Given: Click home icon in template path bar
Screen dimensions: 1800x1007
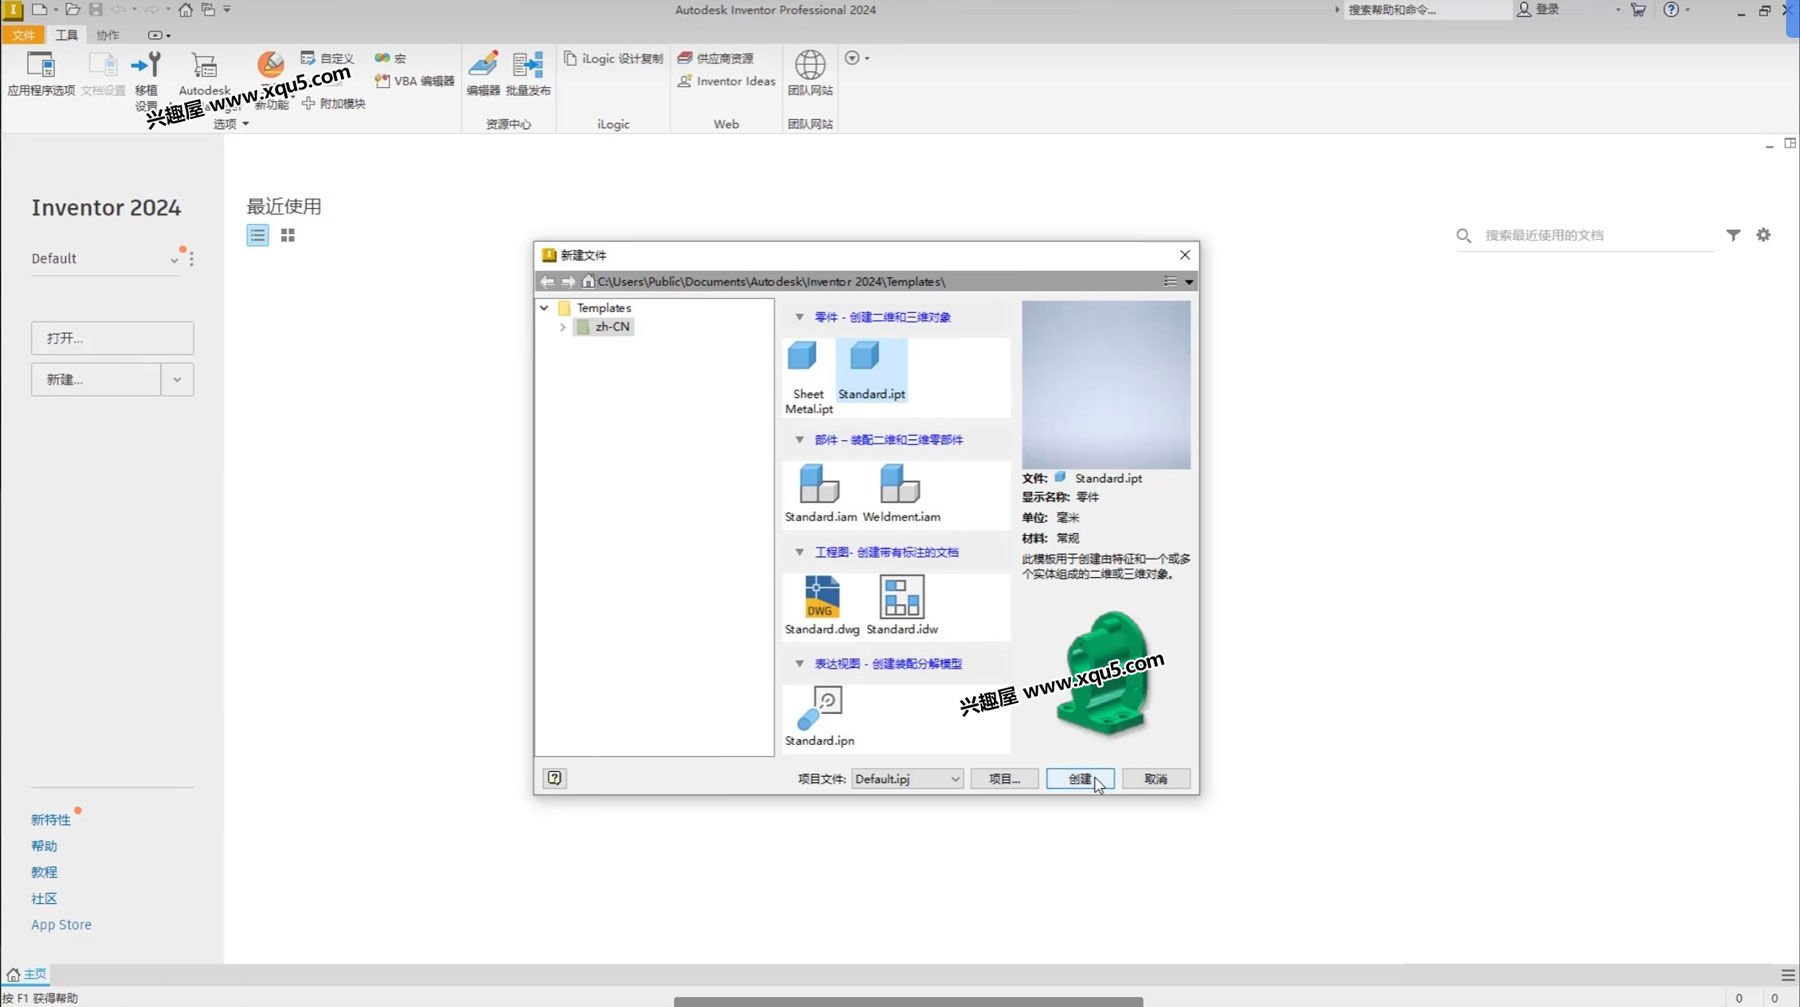Looking at the screenshot, I should coord(588,282).
